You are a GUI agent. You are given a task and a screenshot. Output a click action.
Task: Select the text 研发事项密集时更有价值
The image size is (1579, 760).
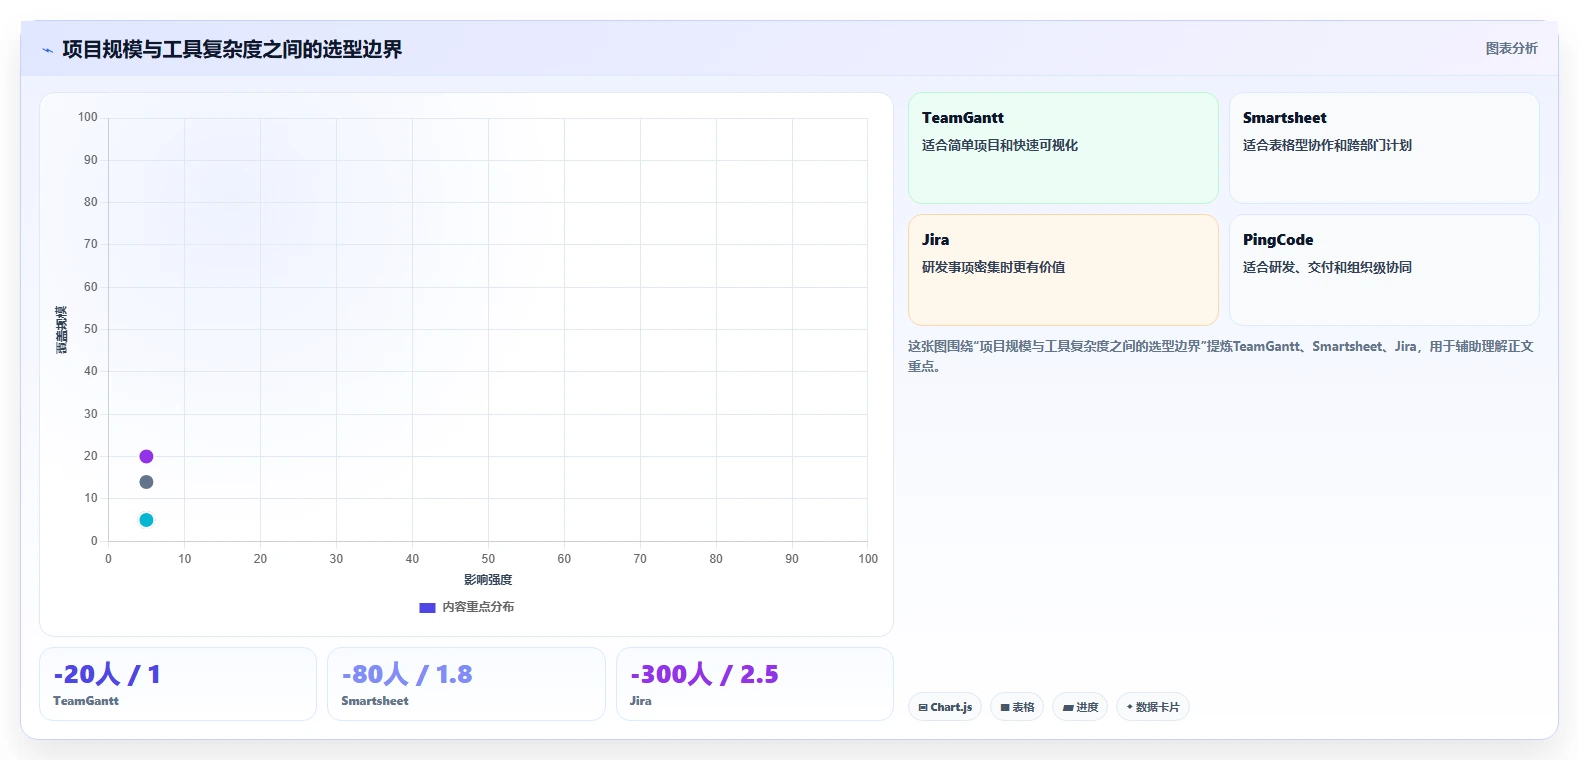(993, 267)
